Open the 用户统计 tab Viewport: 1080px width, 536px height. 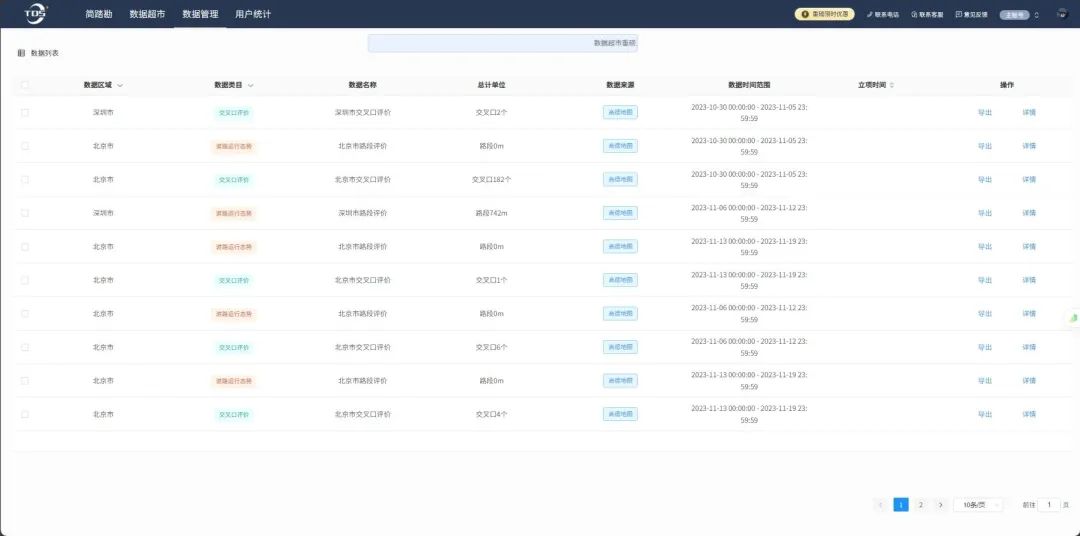point(252,14)
